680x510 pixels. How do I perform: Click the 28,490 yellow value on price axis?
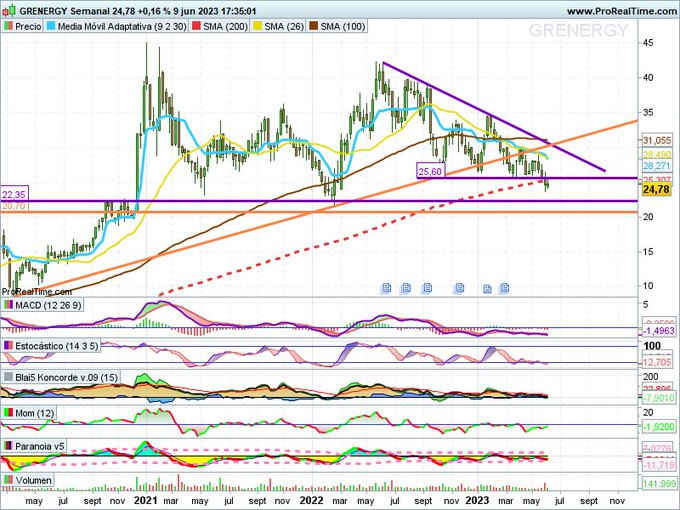[657, 155]
